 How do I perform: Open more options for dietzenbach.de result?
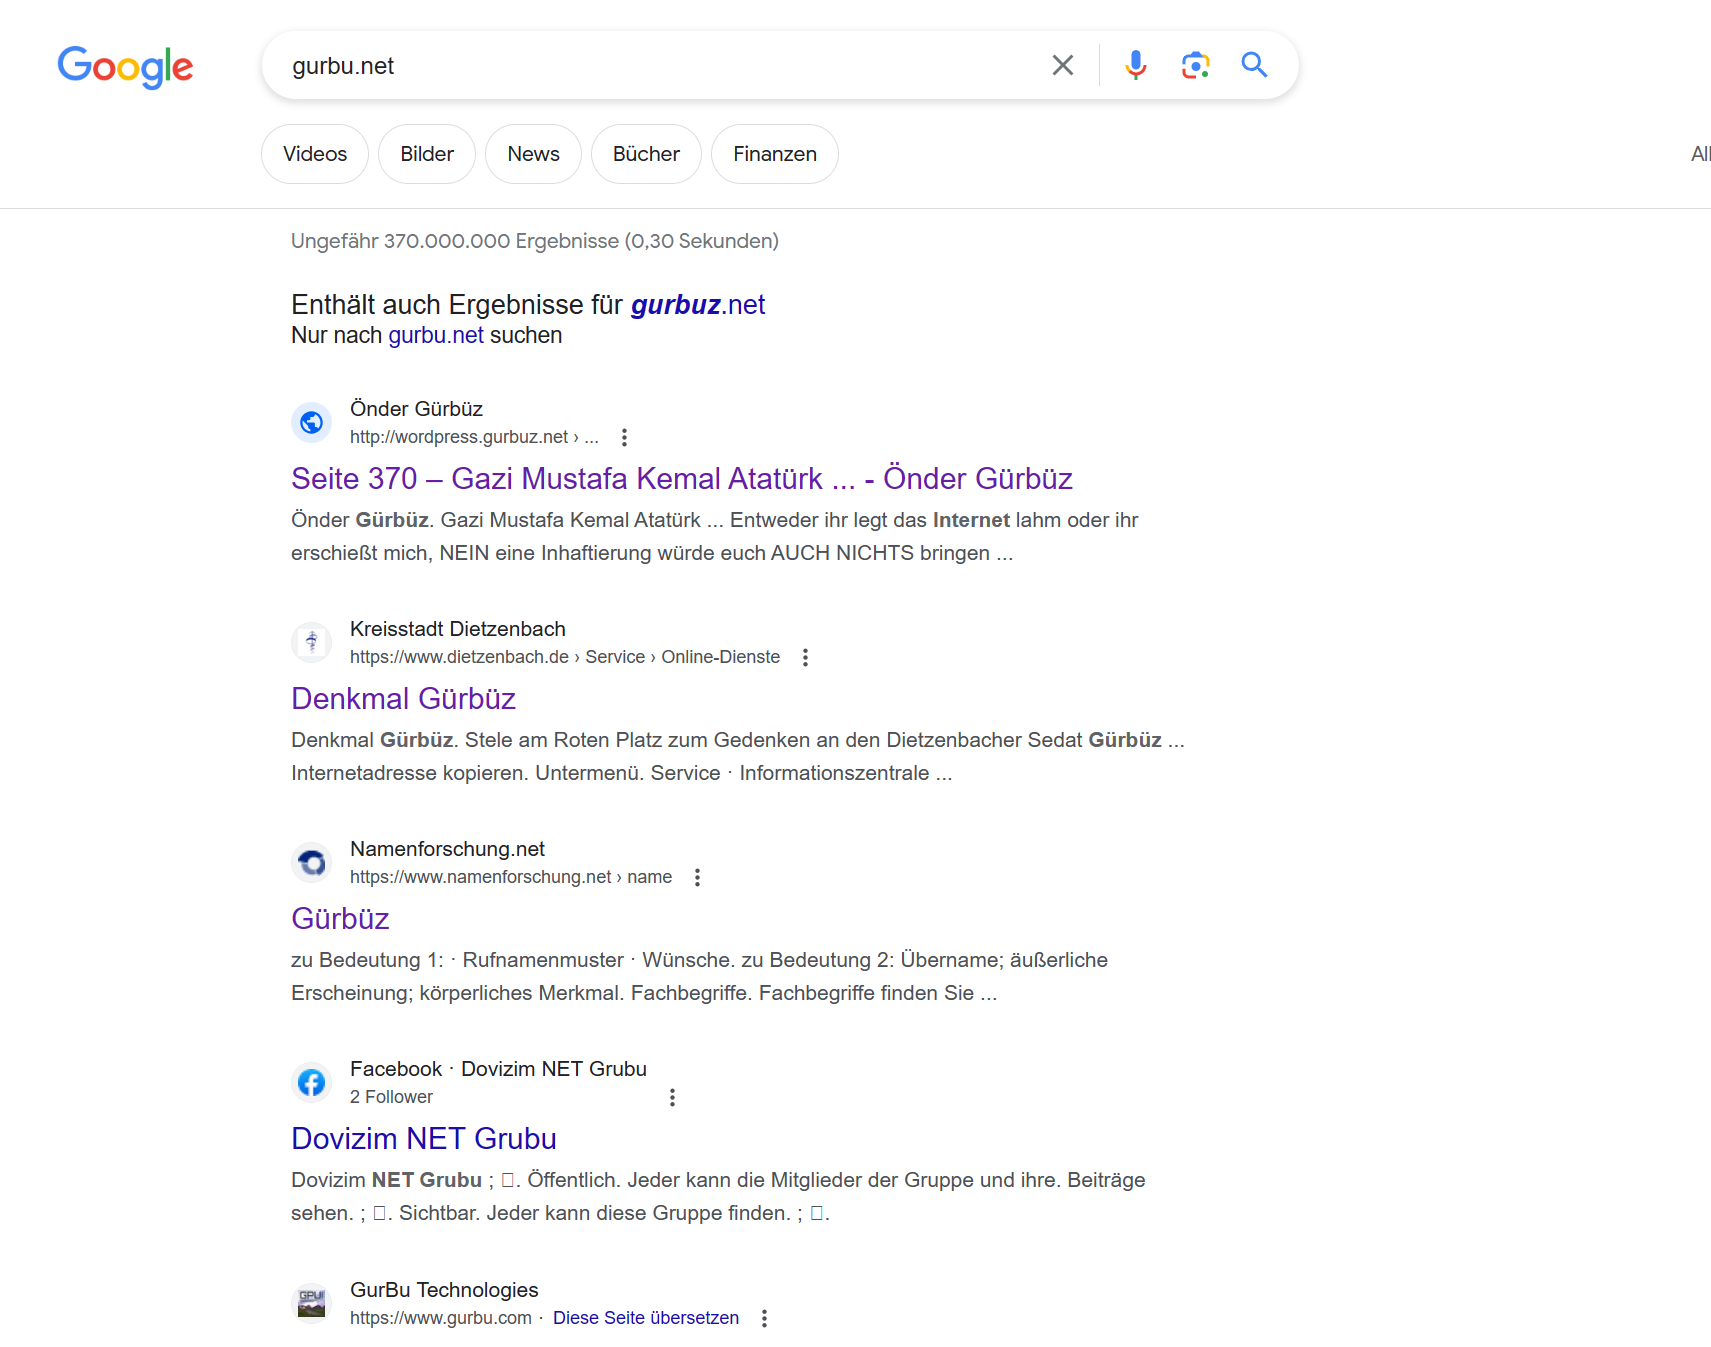coord(805,657)
